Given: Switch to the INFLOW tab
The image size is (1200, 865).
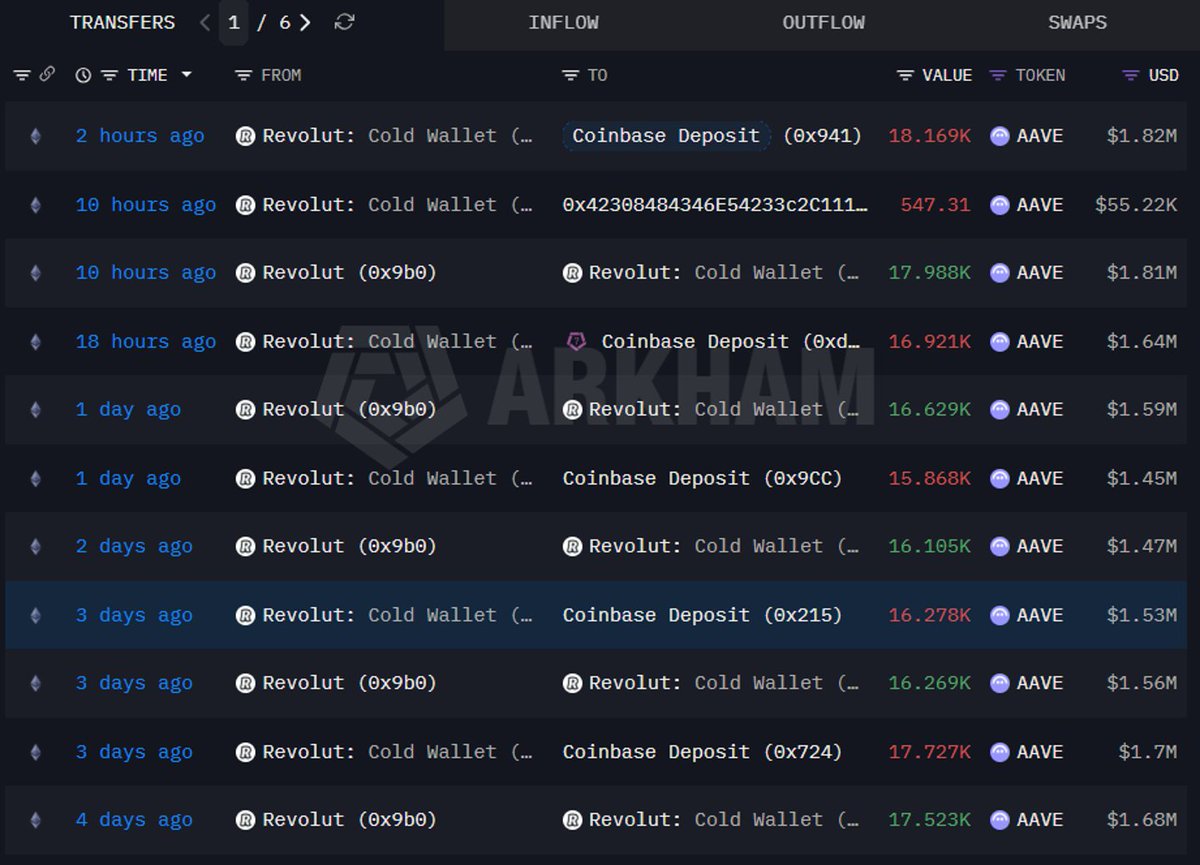Looking at the screenshot, I should click(x=564, y=22).
